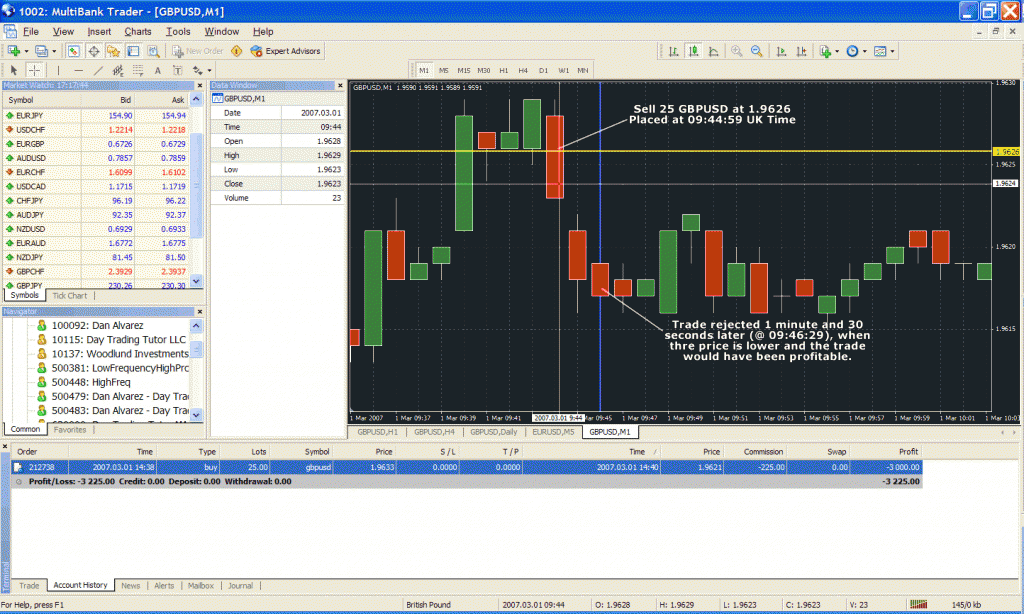
Task: Open the Strategy Tester magnifier icon
Action: 153,51
